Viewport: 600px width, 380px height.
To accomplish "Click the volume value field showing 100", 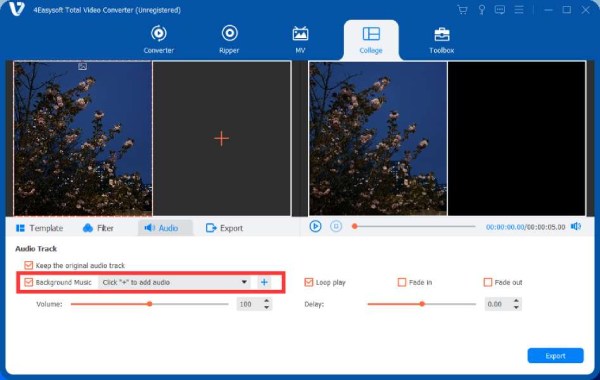I will click(249, 304).
